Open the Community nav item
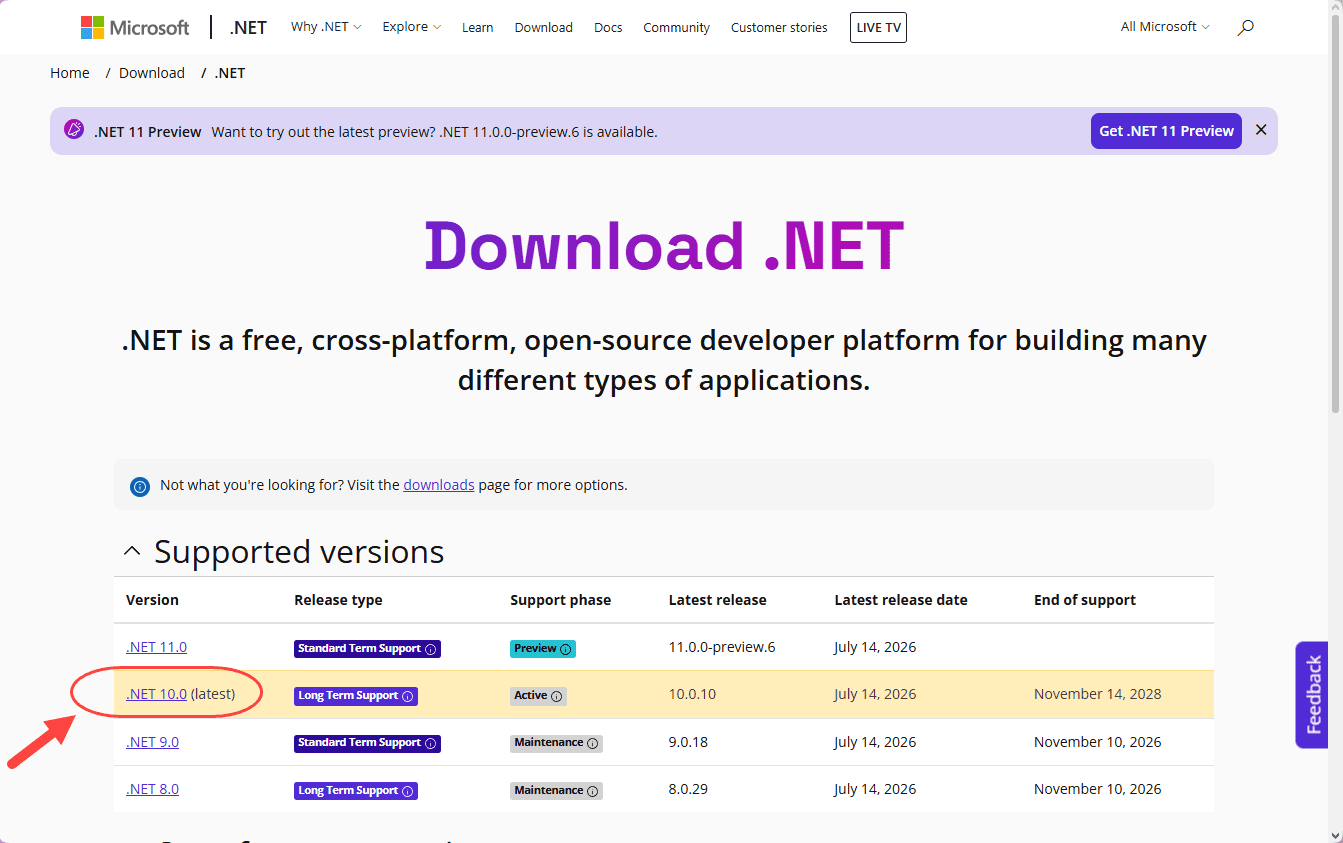Viewport: 1343px width, 843px height. (x=677, y=27)
